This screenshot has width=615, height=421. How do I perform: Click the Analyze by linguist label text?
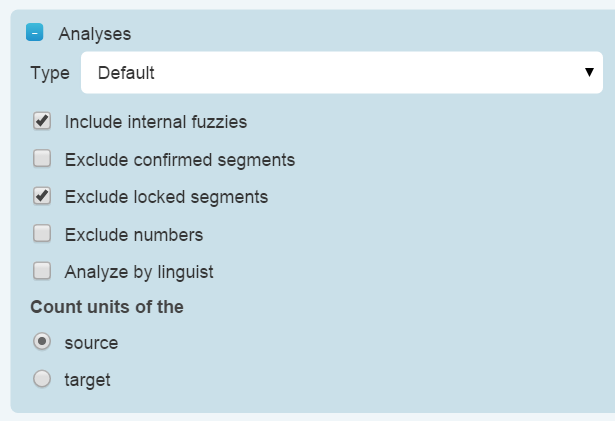[138, 272]
